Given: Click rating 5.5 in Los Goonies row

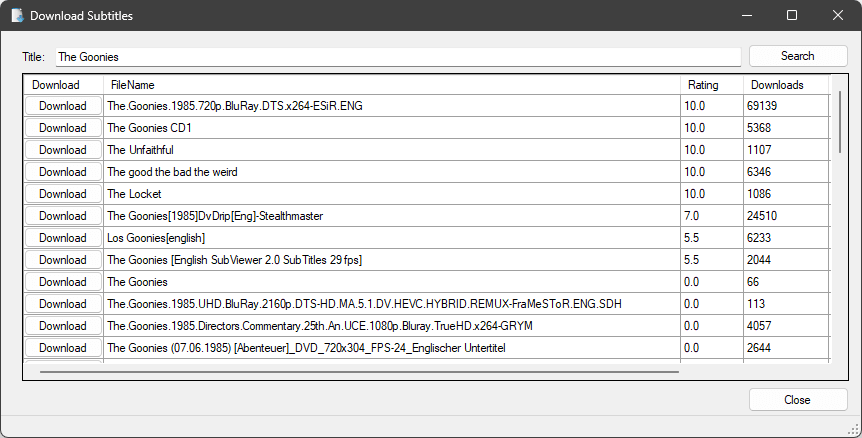Looking at the screenshot, I should click(692, 238).
